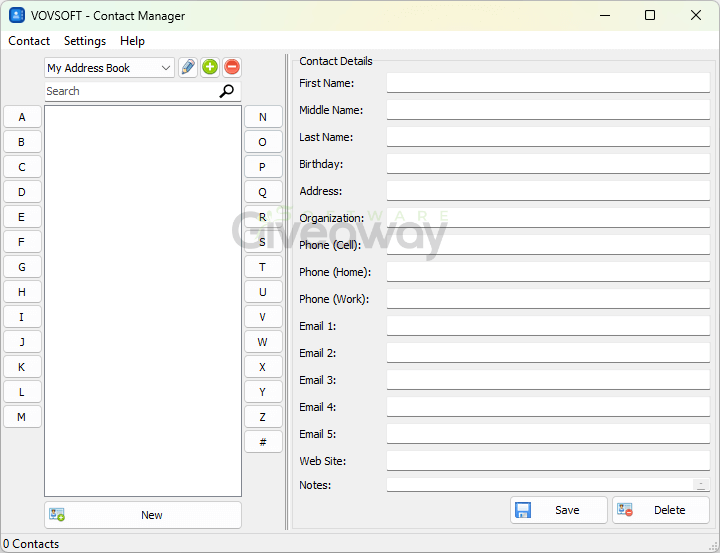This screenshot has width=720, height=553.
Task: Click into the Web Site field
Action: click(548, 461)
